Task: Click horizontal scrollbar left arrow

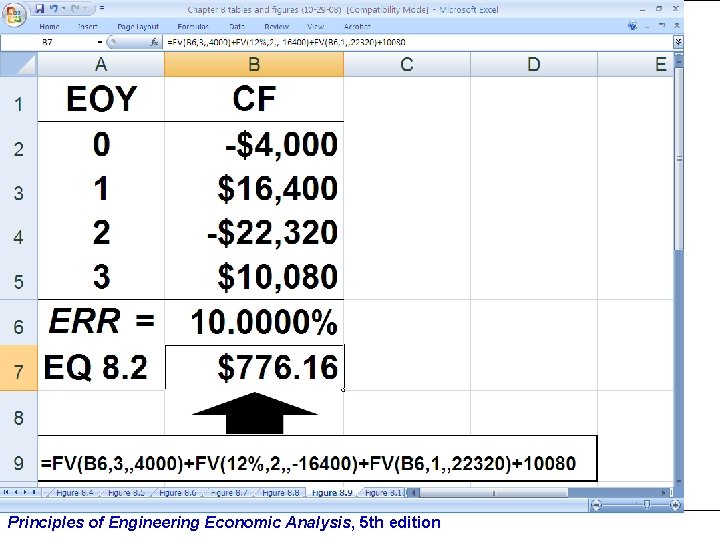Action: (x=413, y=493)
